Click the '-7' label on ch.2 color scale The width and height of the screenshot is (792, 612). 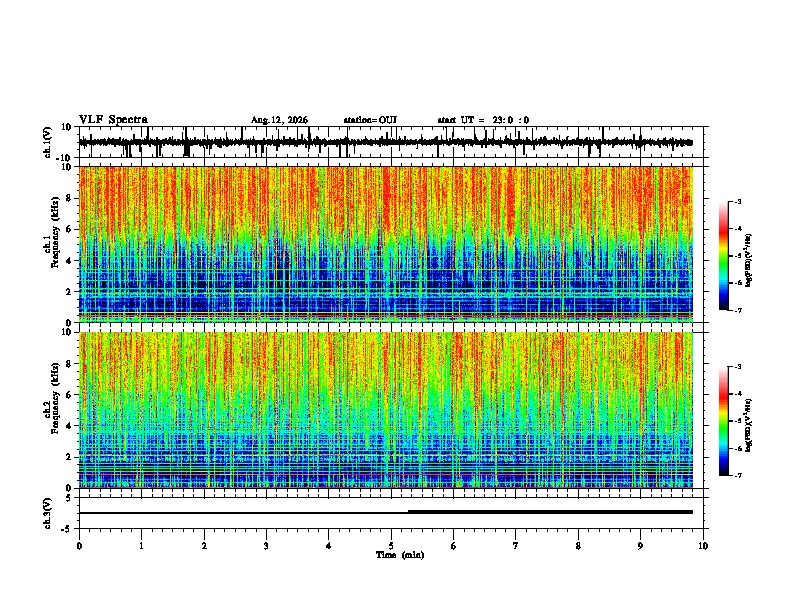[738, 476]
